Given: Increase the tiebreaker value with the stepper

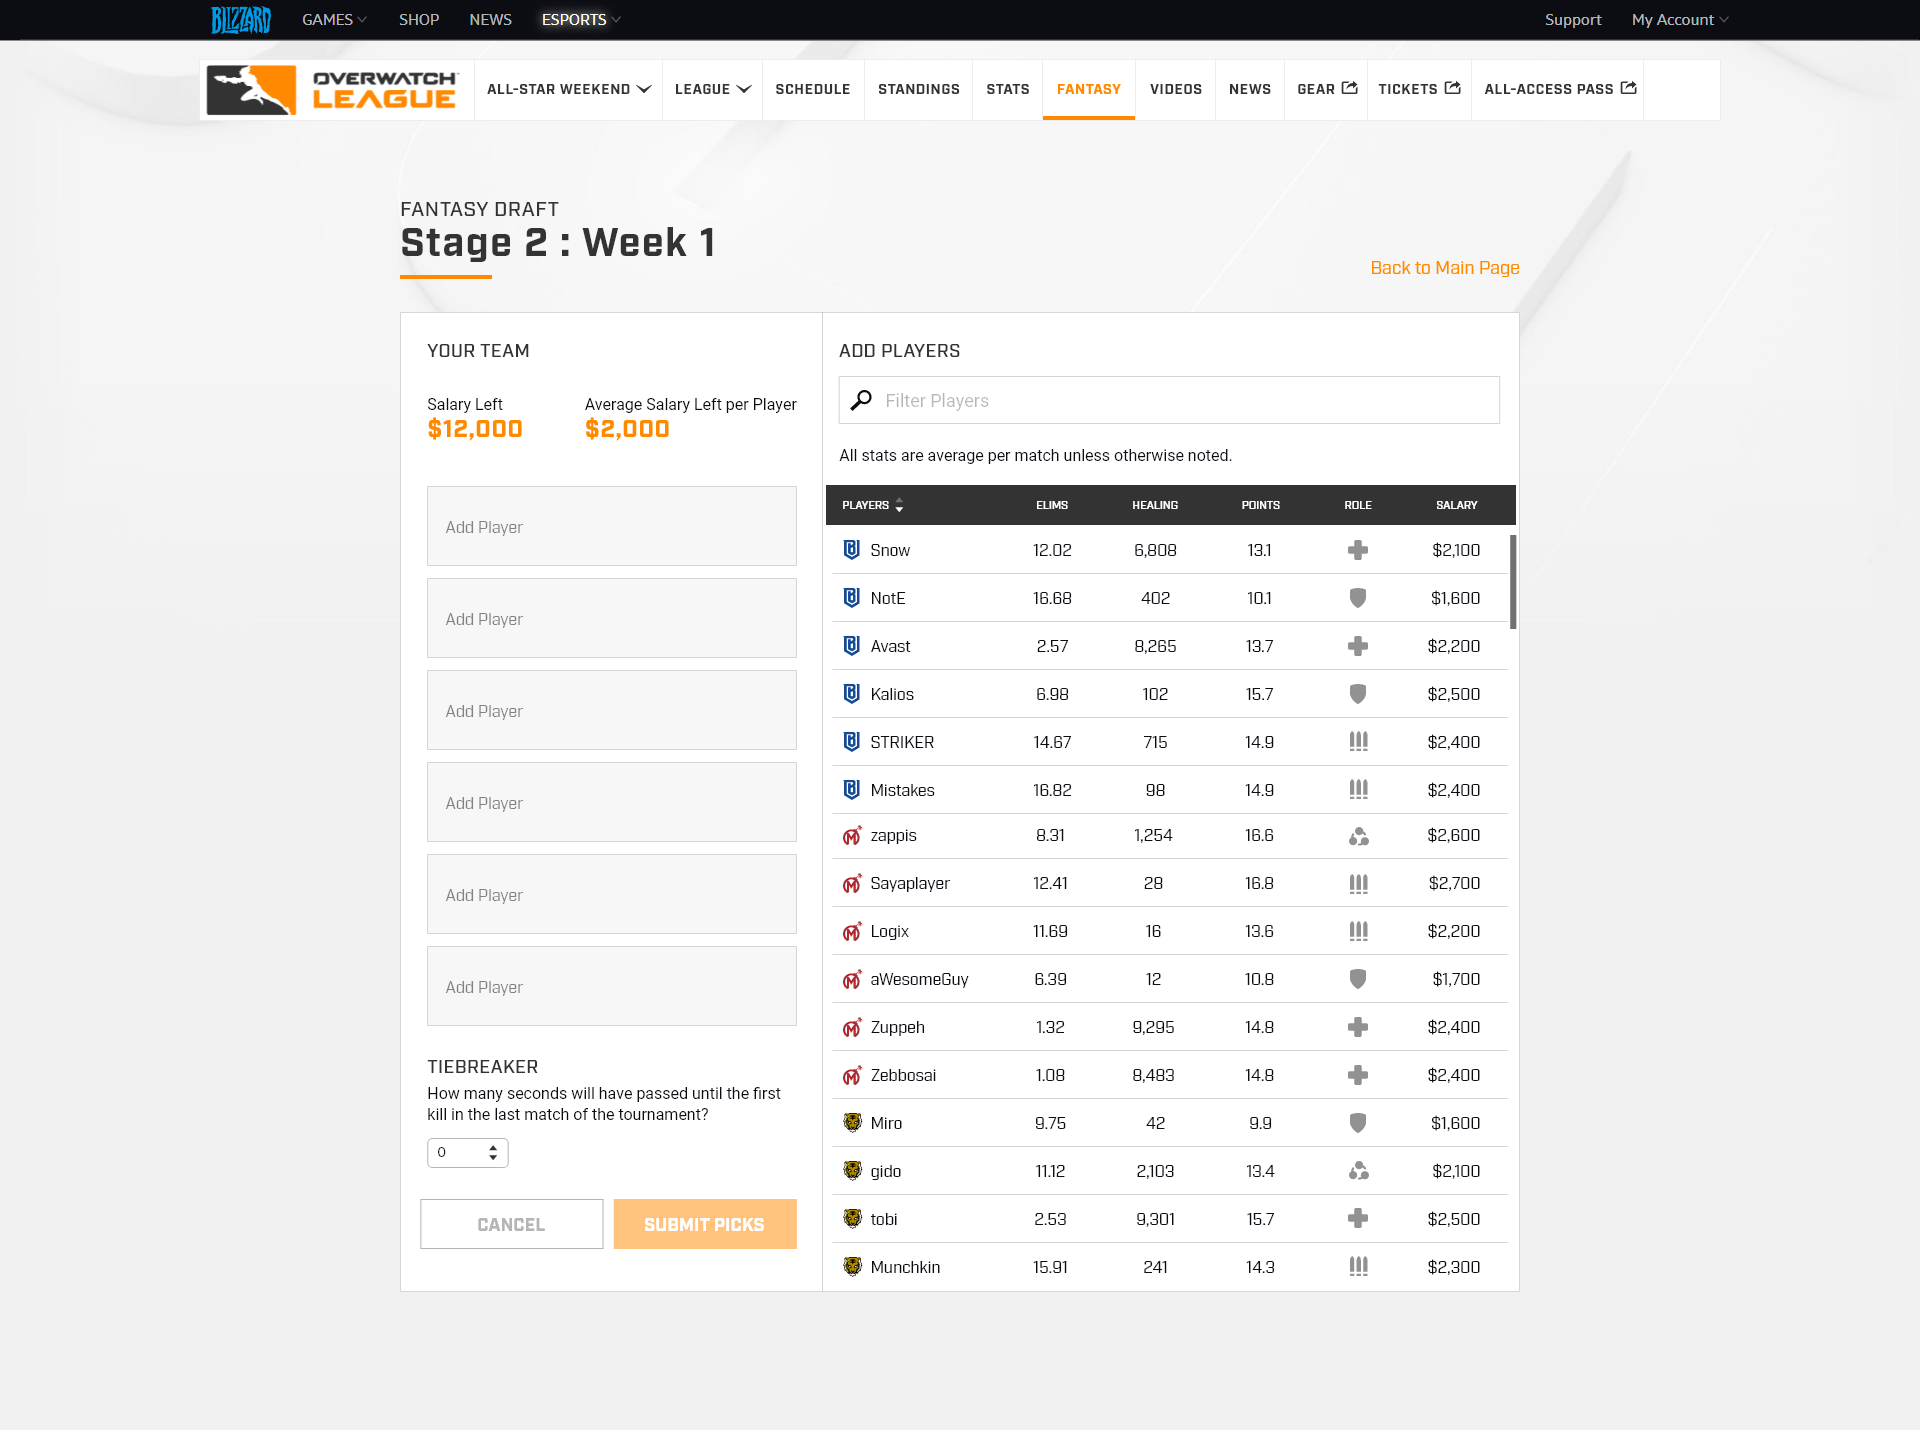Looking at the screenshot, I should point(491,1147).
